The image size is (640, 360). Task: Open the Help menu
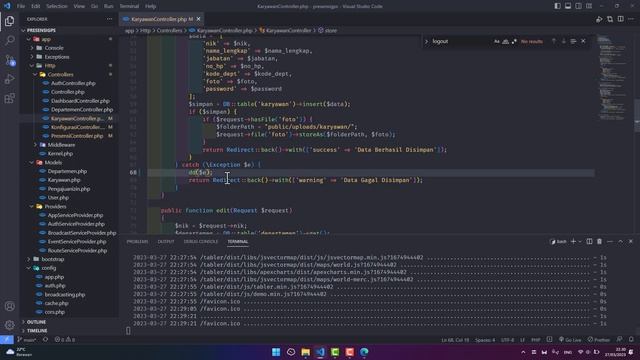click(150, 6)
